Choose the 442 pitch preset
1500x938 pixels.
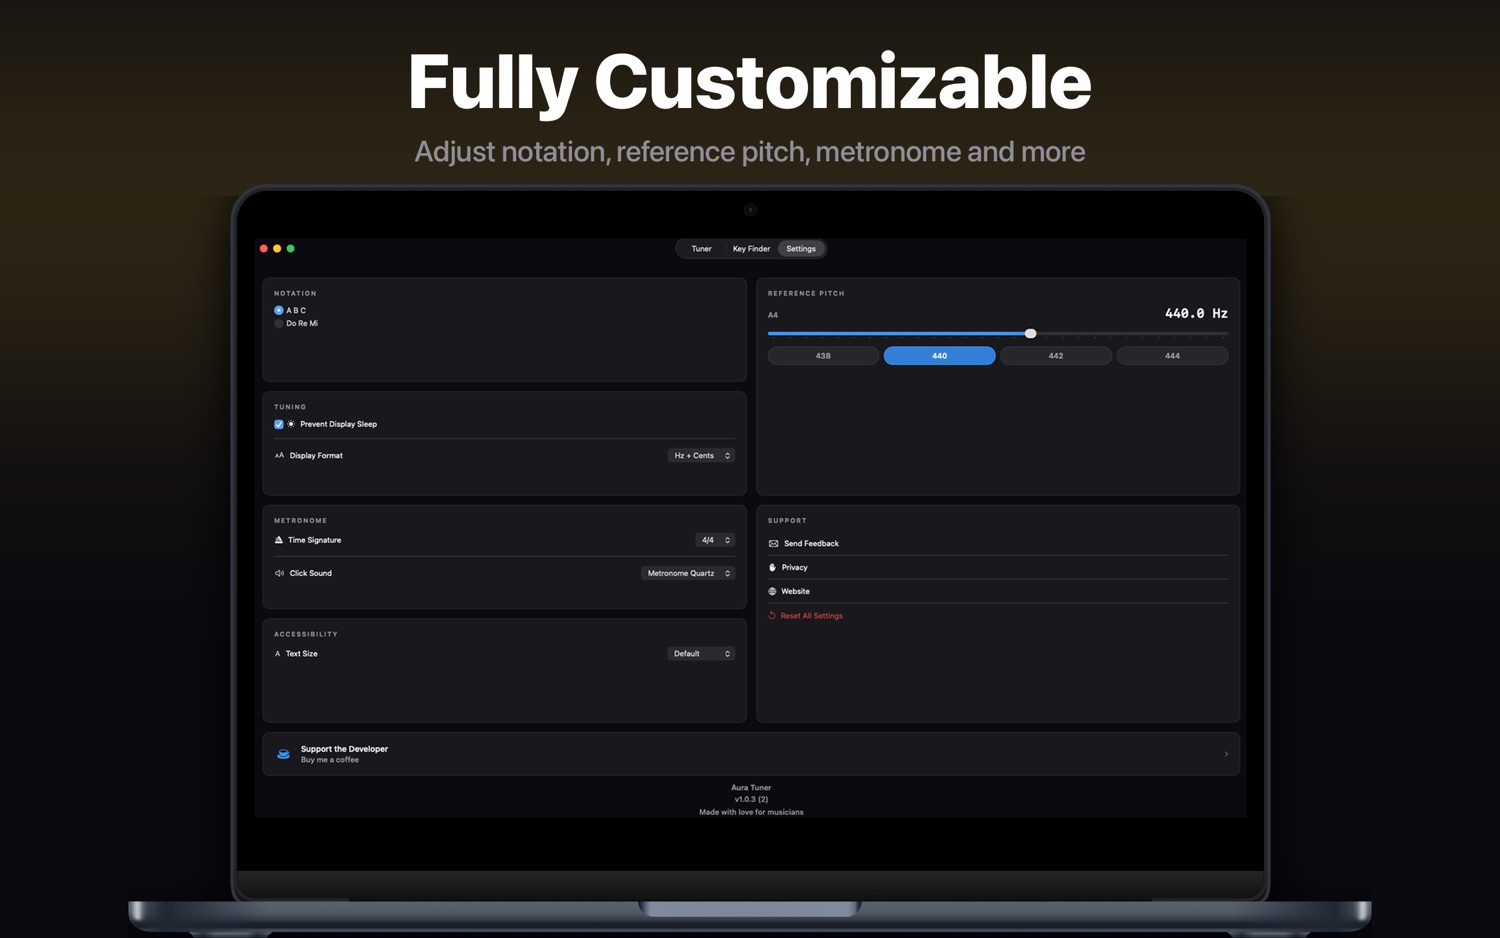click(1056, 356)
